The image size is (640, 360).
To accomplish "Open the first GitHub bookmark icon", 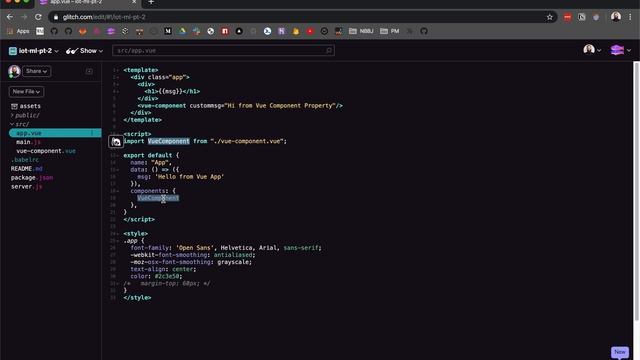I will [54, 31].
